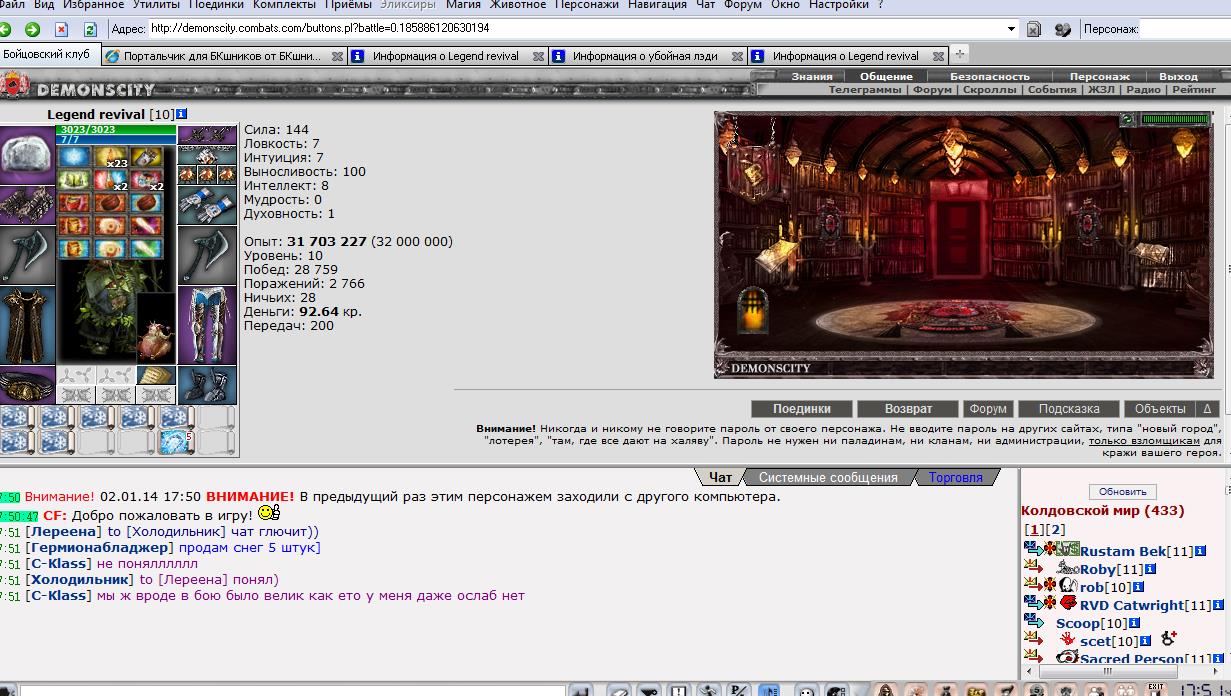1231x696 pixels.
Task: Click the URL address input field
Action: tap(576, 29)
